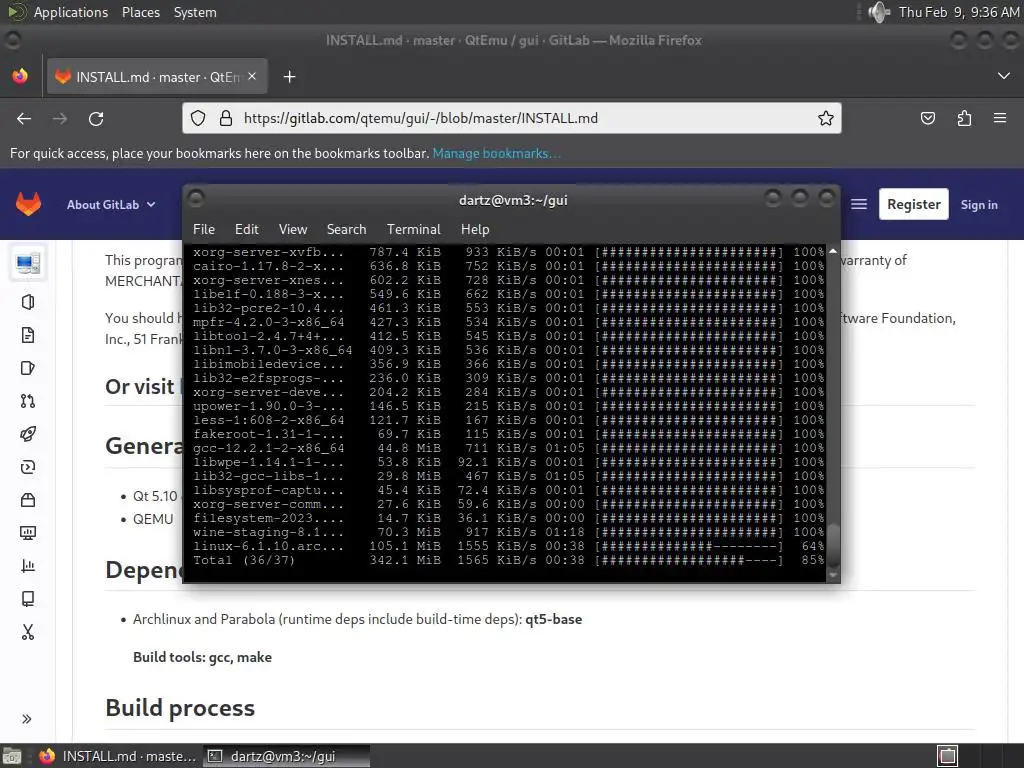Open the terminal View menu
Image resolution: width=1024 pixels, height=768 pixels.
pyautogui.click(x=293, y=229)
